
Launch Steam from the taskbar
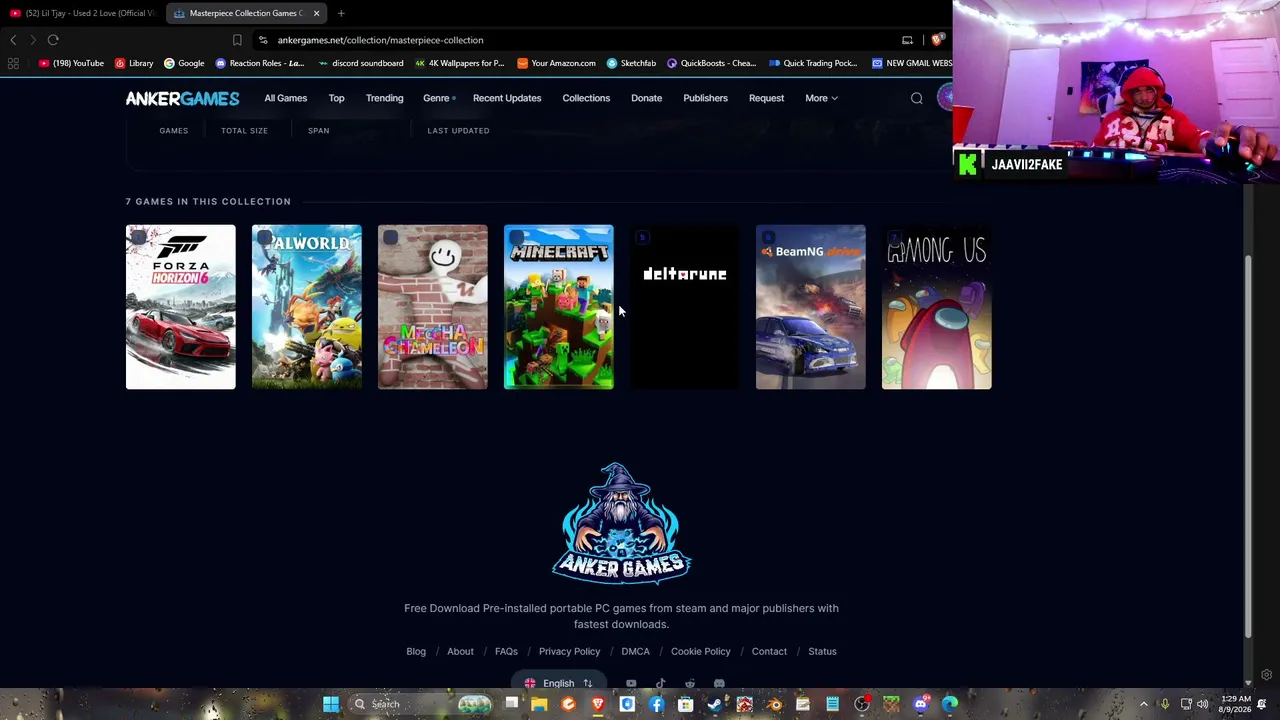715,704
